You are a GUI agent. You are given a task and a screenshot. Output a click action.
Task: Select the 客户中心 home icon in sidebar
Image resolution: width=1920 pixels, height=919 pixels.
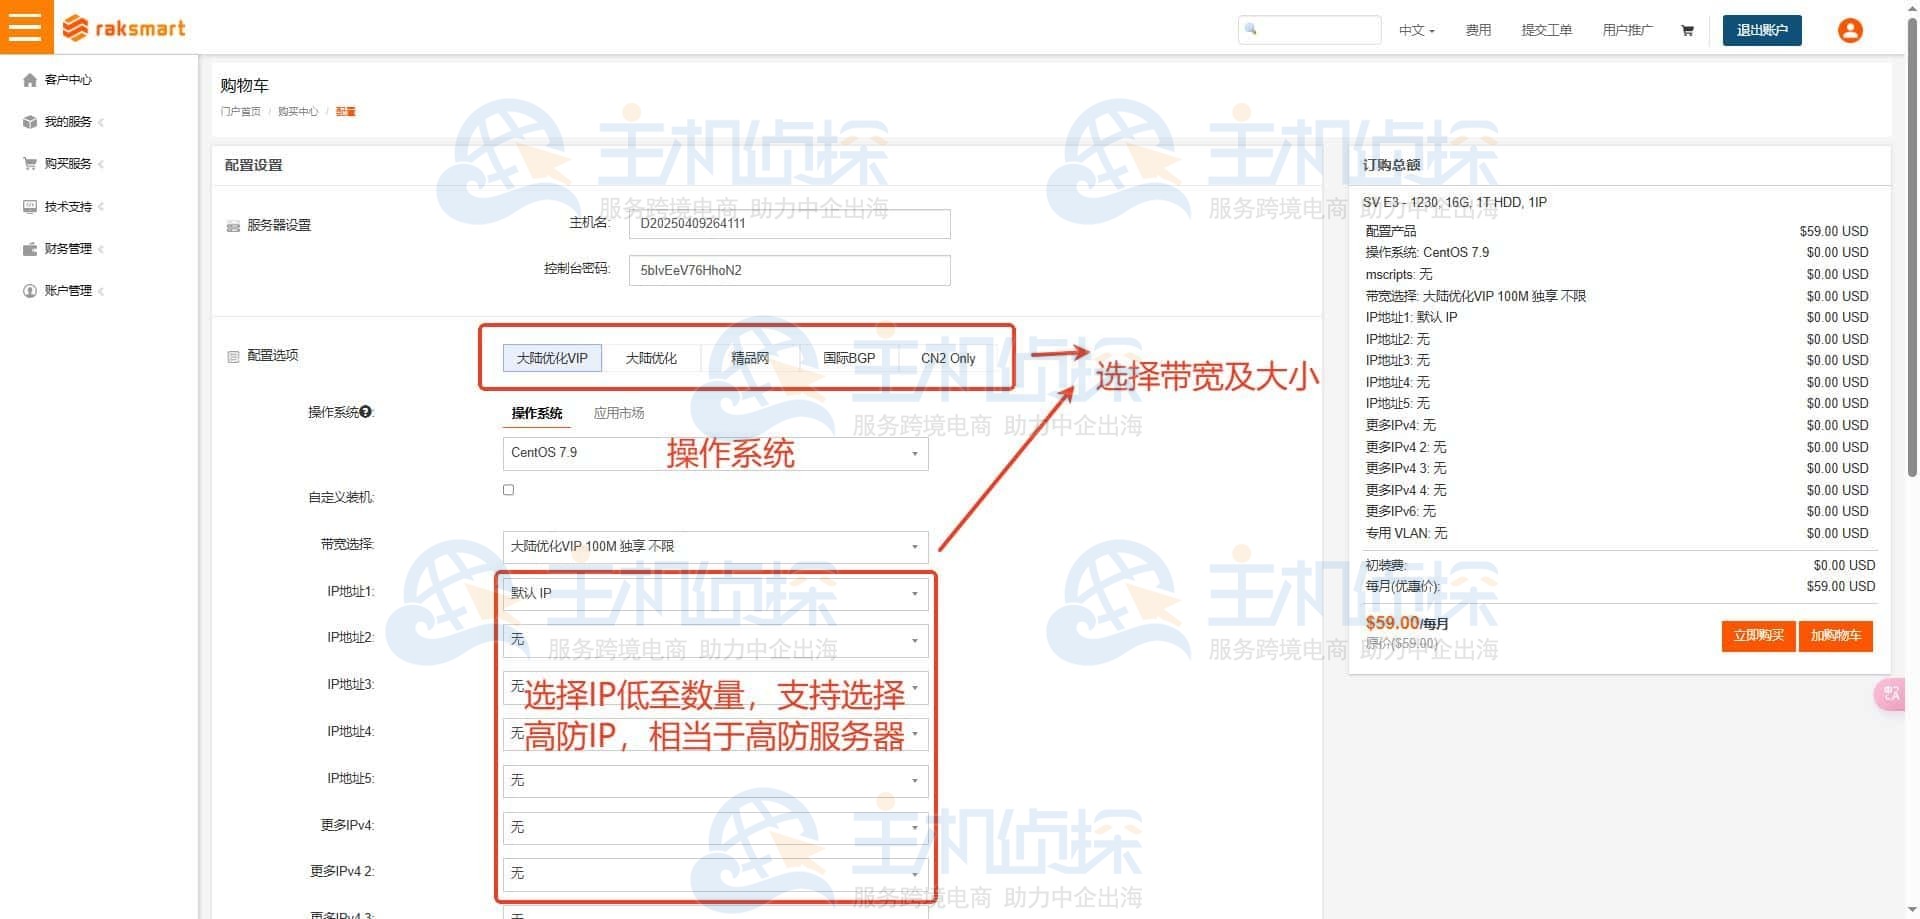coord(29,80)
